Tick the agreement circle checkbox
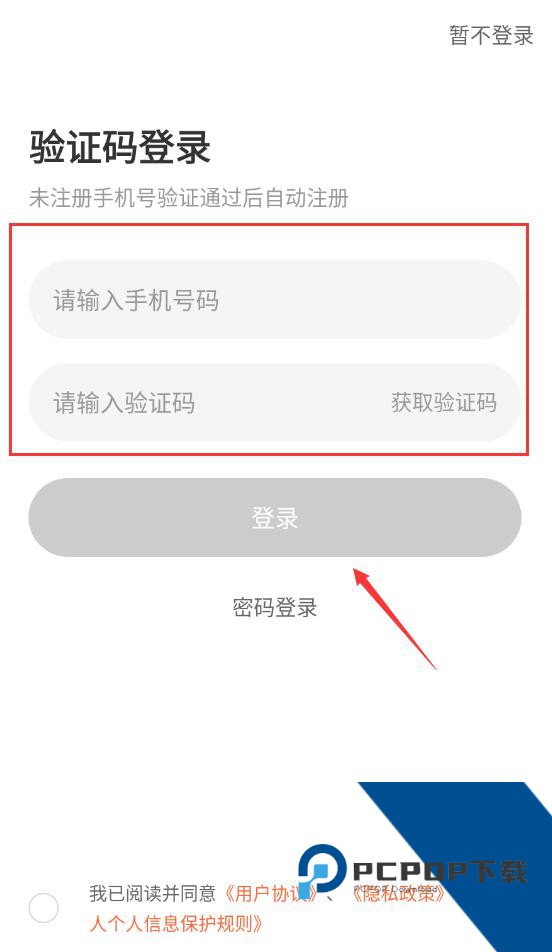552x952 pixels. tap(44, 908)
